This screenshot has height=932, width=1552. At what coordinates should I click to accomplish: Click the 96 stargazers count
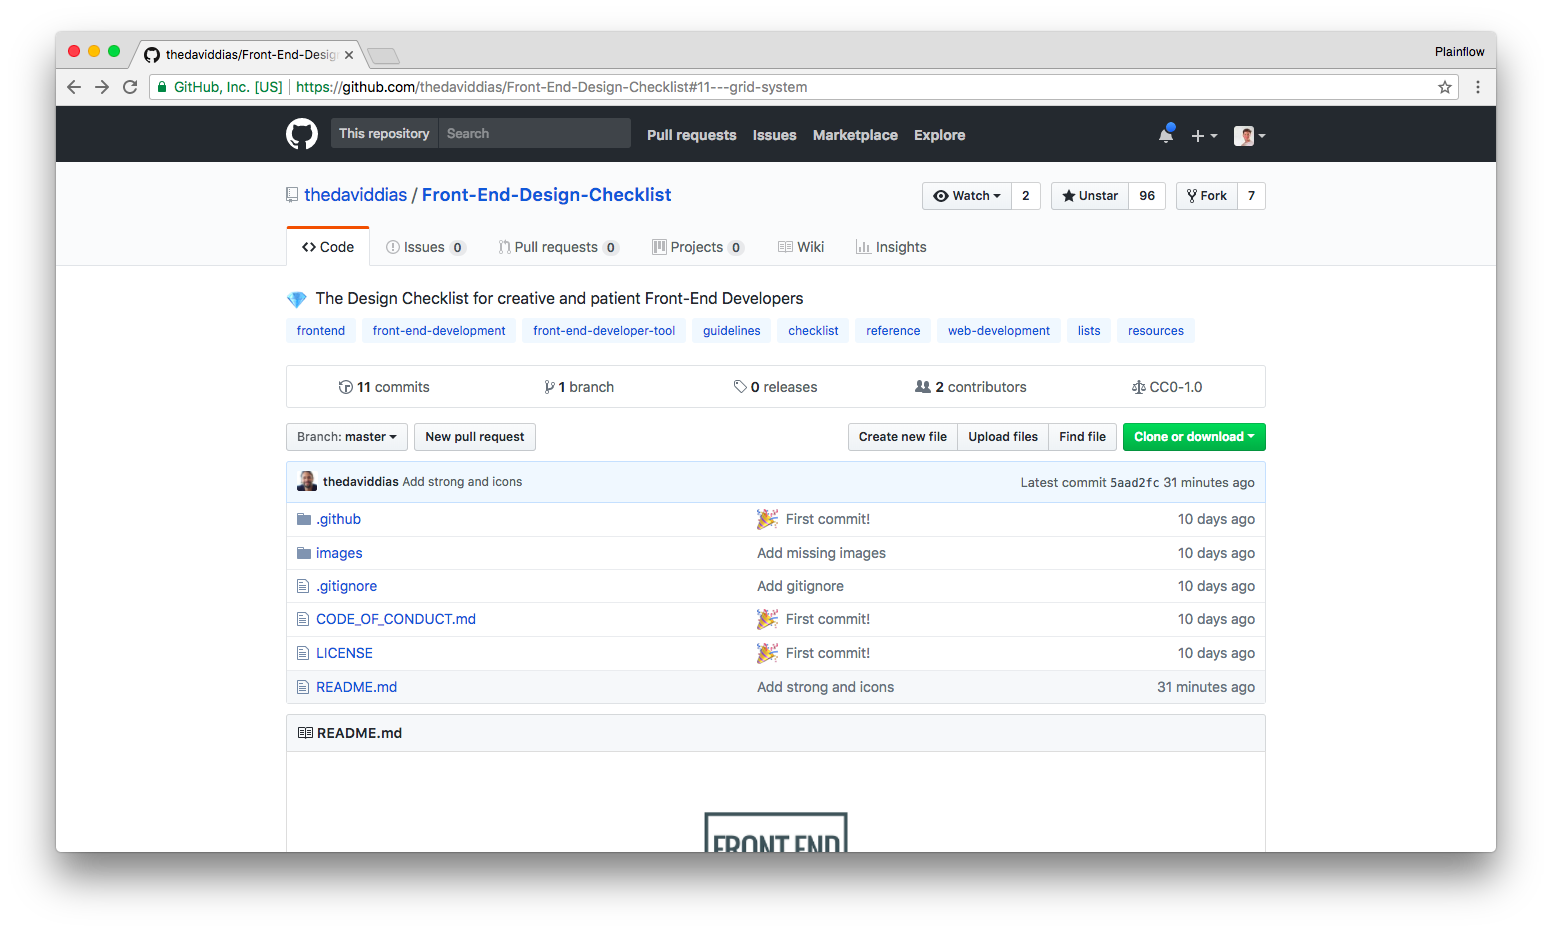(1147, 196)
